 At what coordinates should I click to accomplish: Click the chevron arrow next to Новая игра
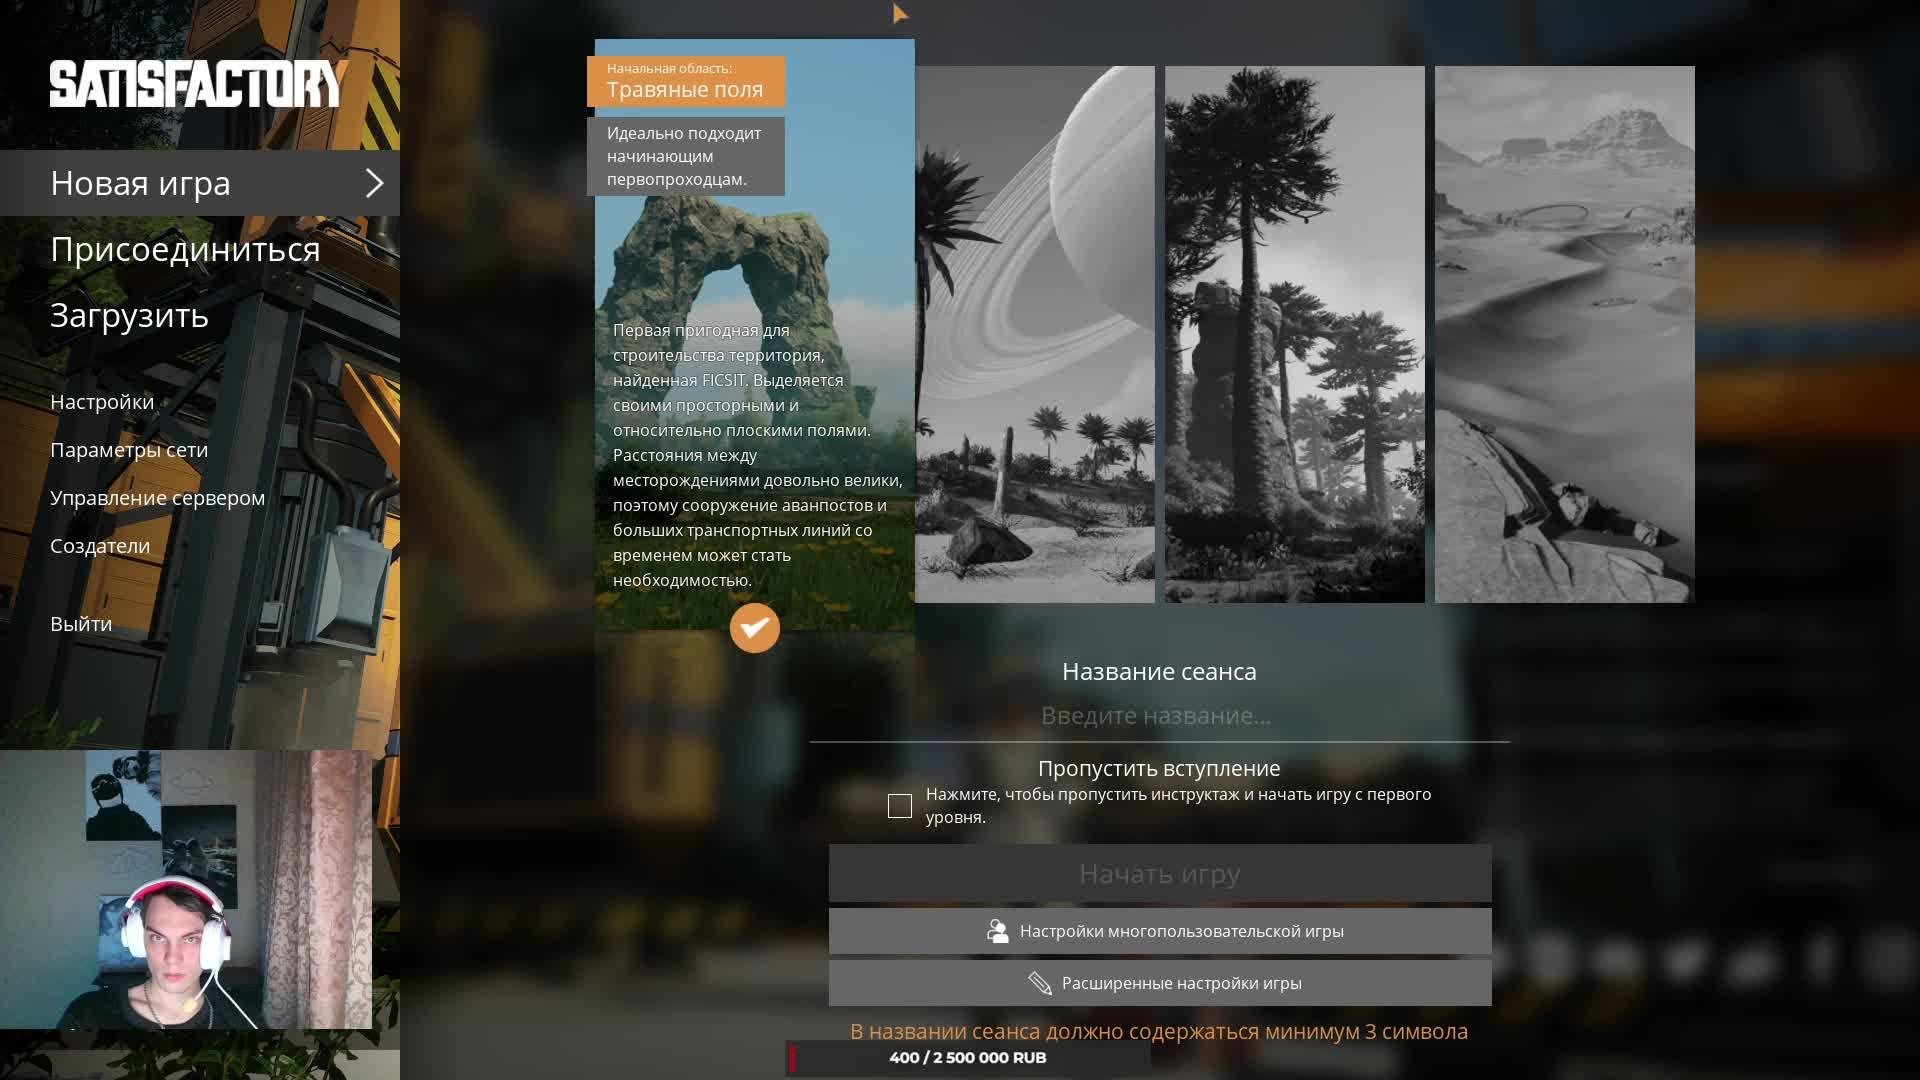coord(374,183)
